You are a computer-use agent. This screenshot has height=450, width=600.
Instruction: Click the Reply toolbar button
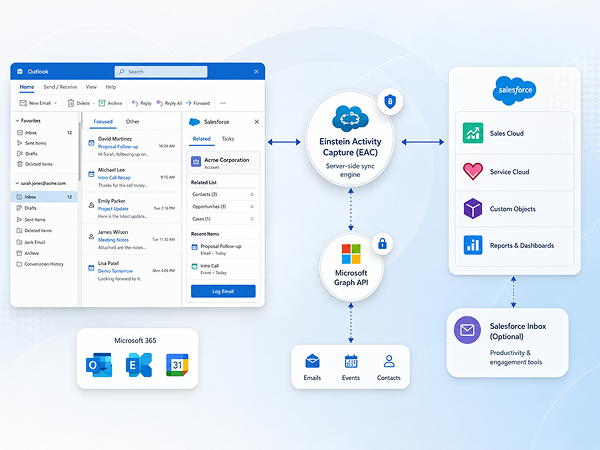click(142, 103)
